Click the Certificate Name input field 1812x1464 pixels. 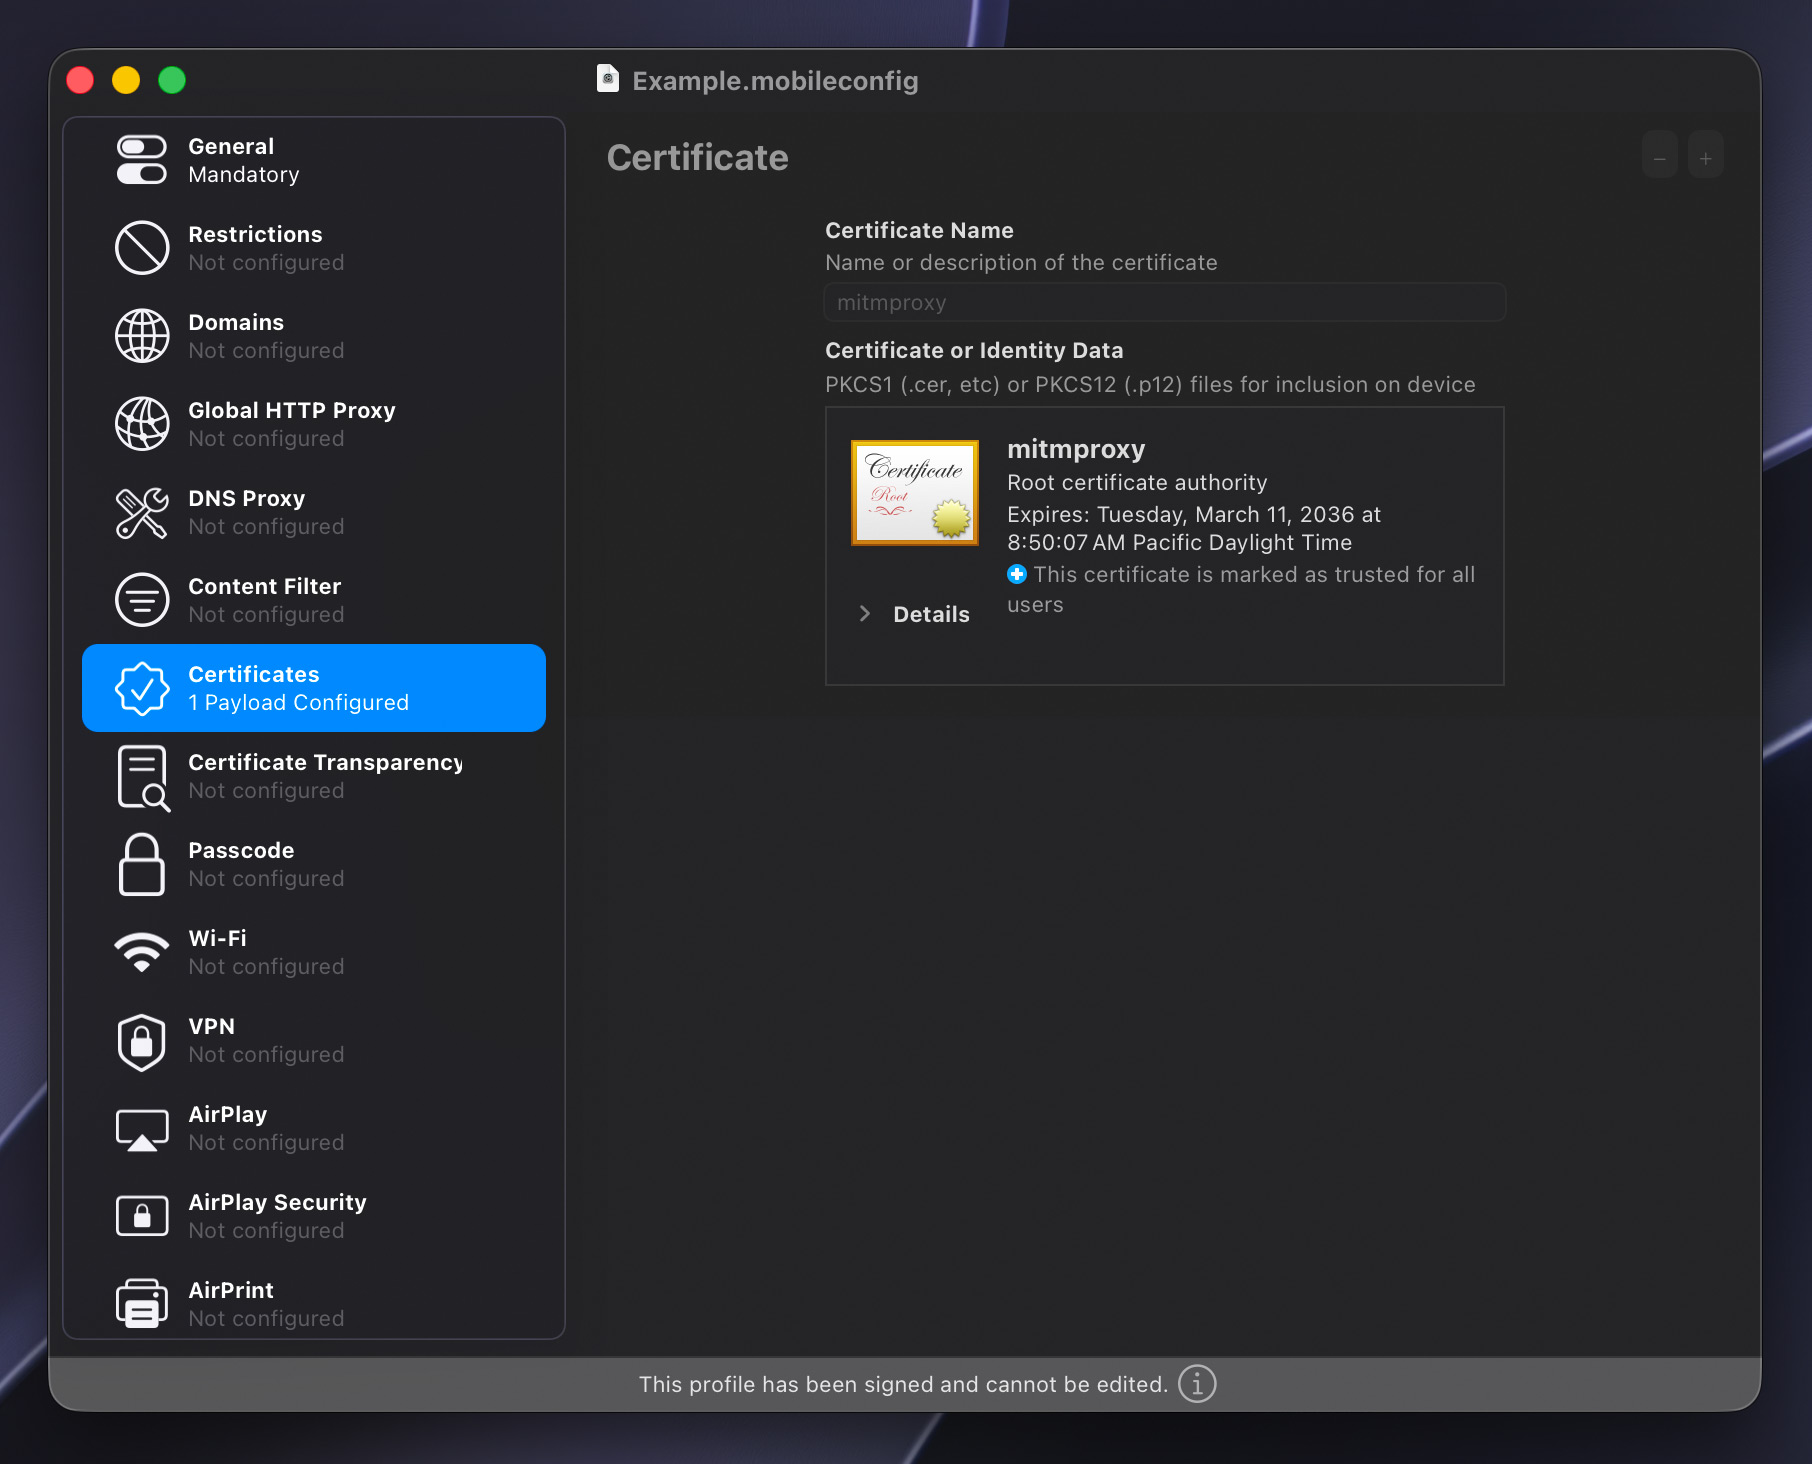(1165, 302)
